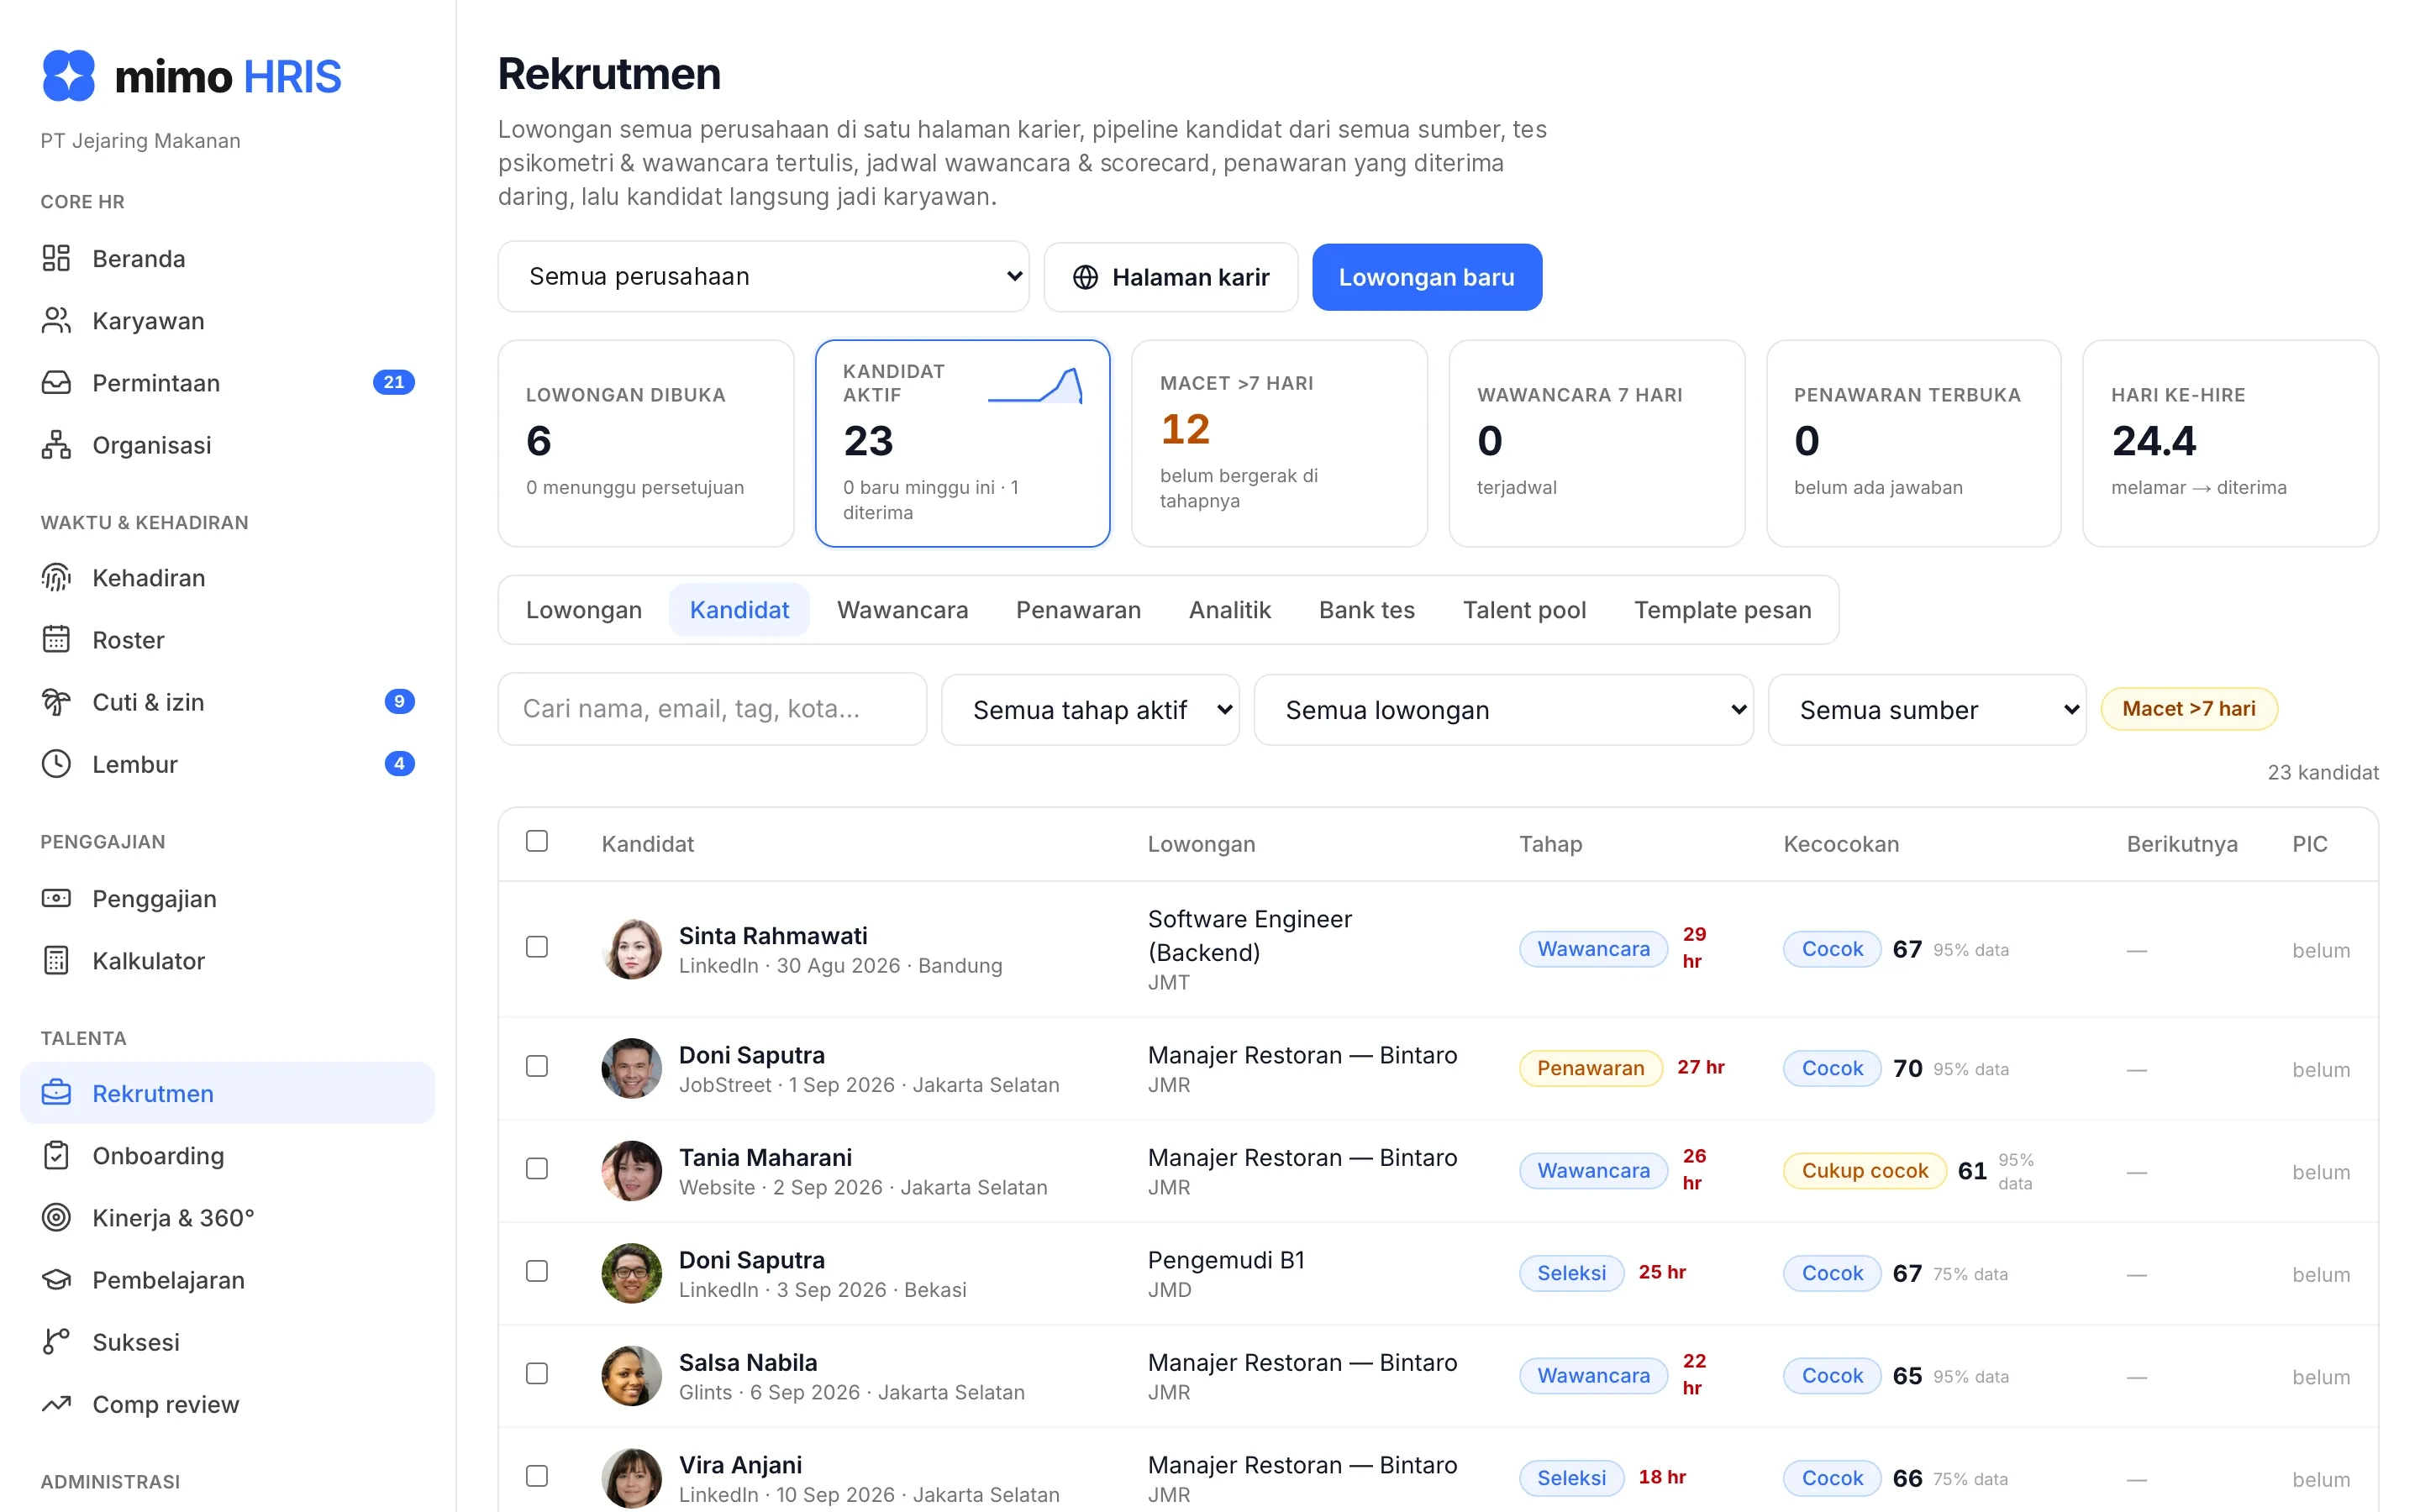Open Lembur clock icon
Viewport: 2420px width, 1512px height.
coord(56,763)
